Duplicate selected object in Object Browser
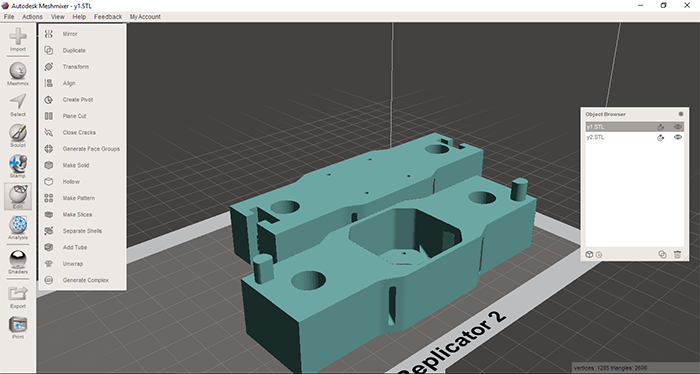The width and height of the screenshot is (700, 374). click(662, 254)
